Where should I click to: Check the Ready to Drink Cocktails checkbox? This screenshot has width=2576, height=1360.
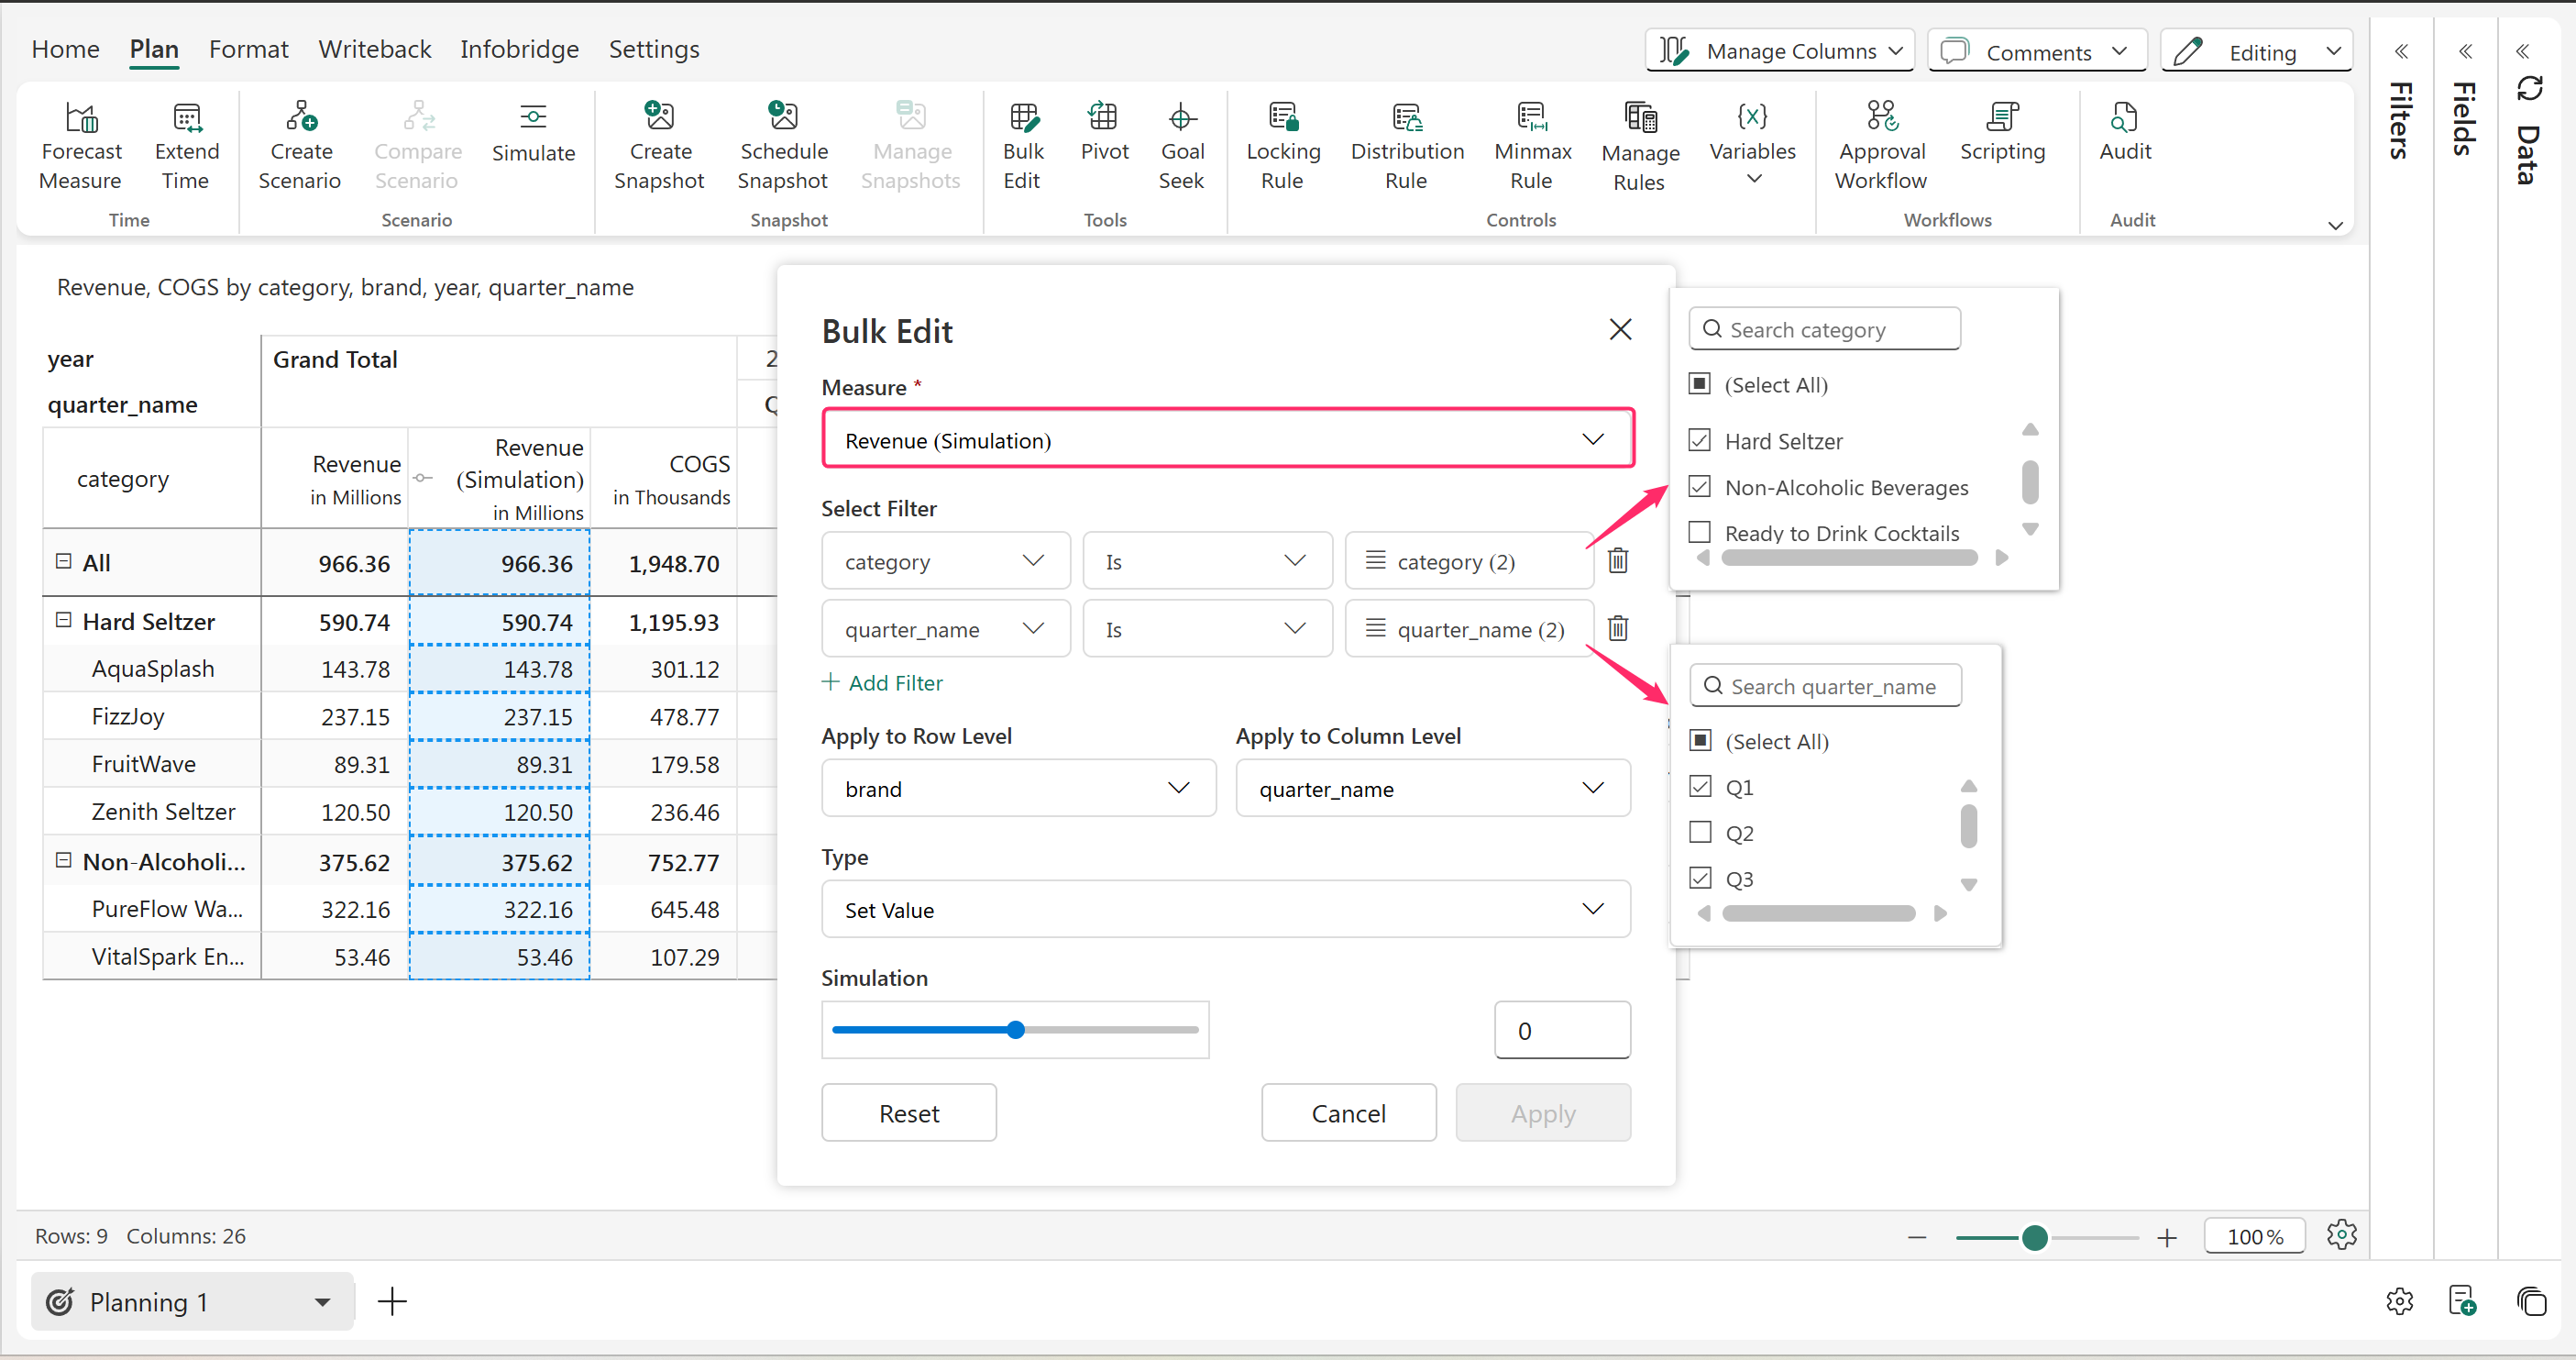(1700, 532)
